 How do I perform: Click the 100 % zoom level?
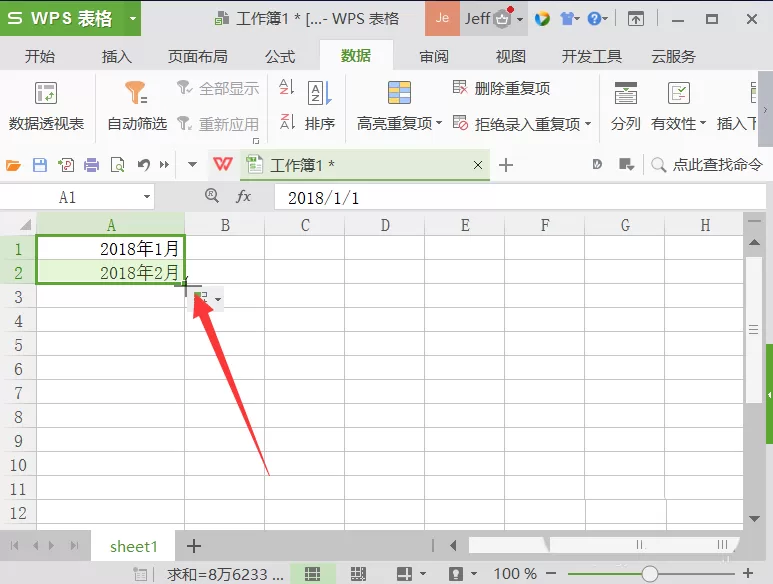515,574
